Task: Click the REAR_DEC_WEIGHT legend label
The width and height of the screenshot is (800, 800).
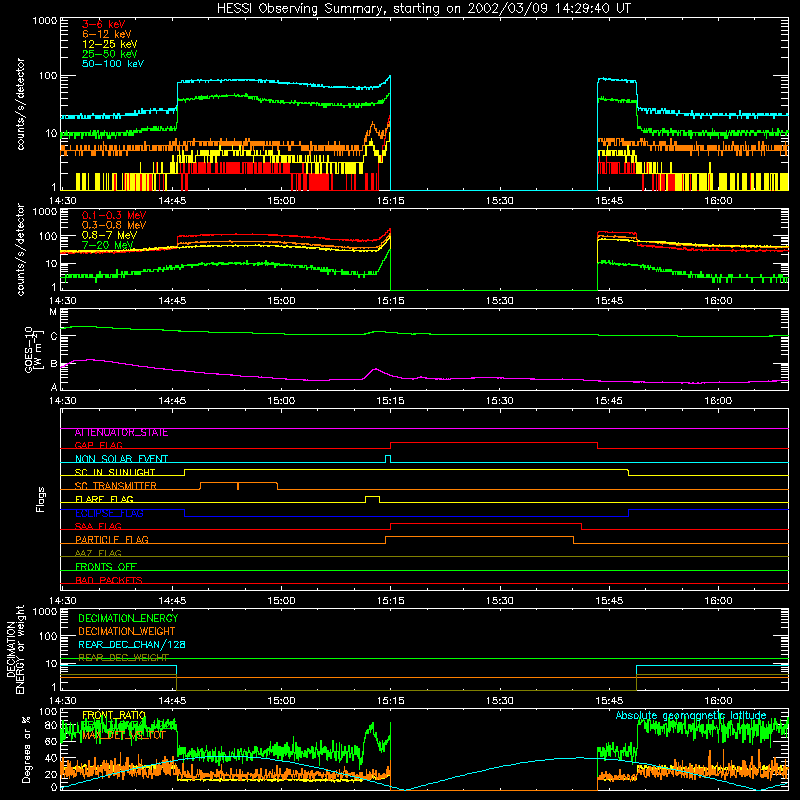Action: point(123,658)
